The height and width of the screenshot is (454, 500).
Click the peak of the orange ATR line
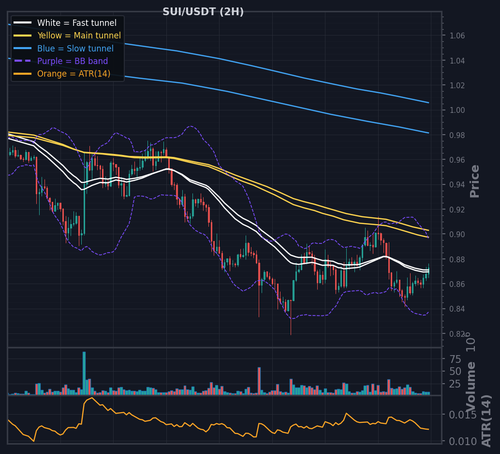click(92, 398)
